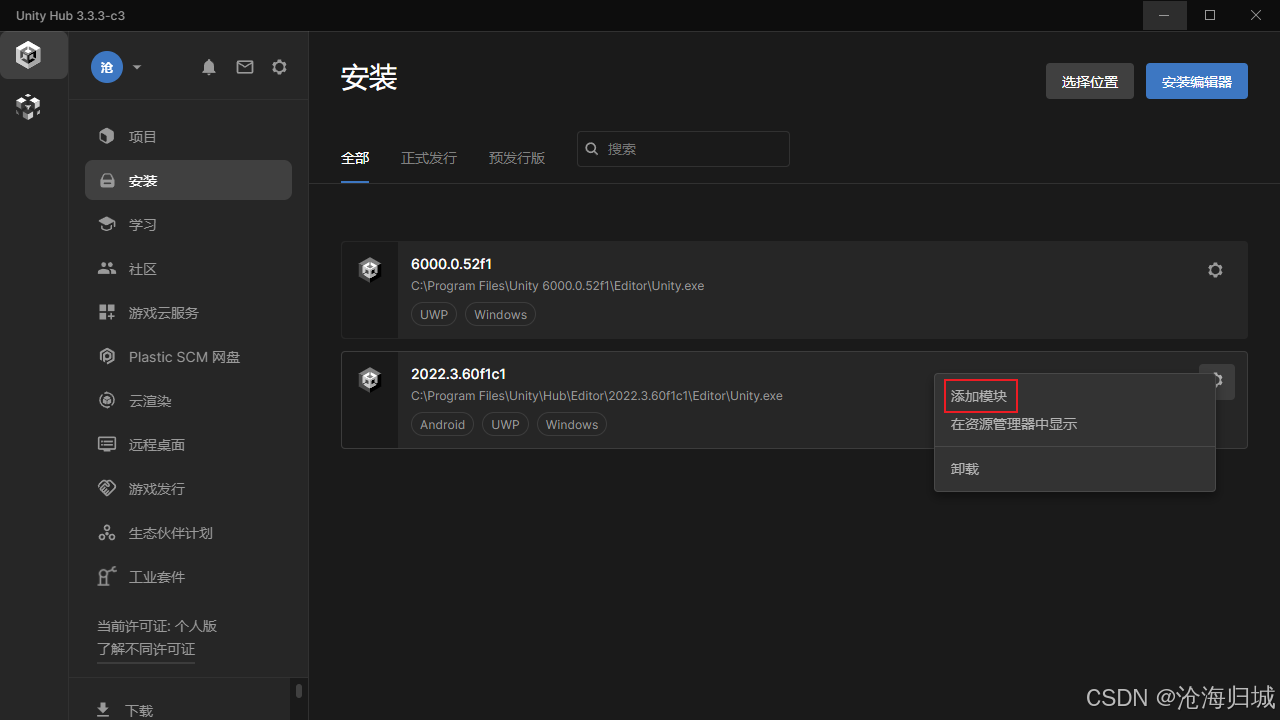Click Unity logo of 2022.3.60f1c1 install

[x=370, y=380]
